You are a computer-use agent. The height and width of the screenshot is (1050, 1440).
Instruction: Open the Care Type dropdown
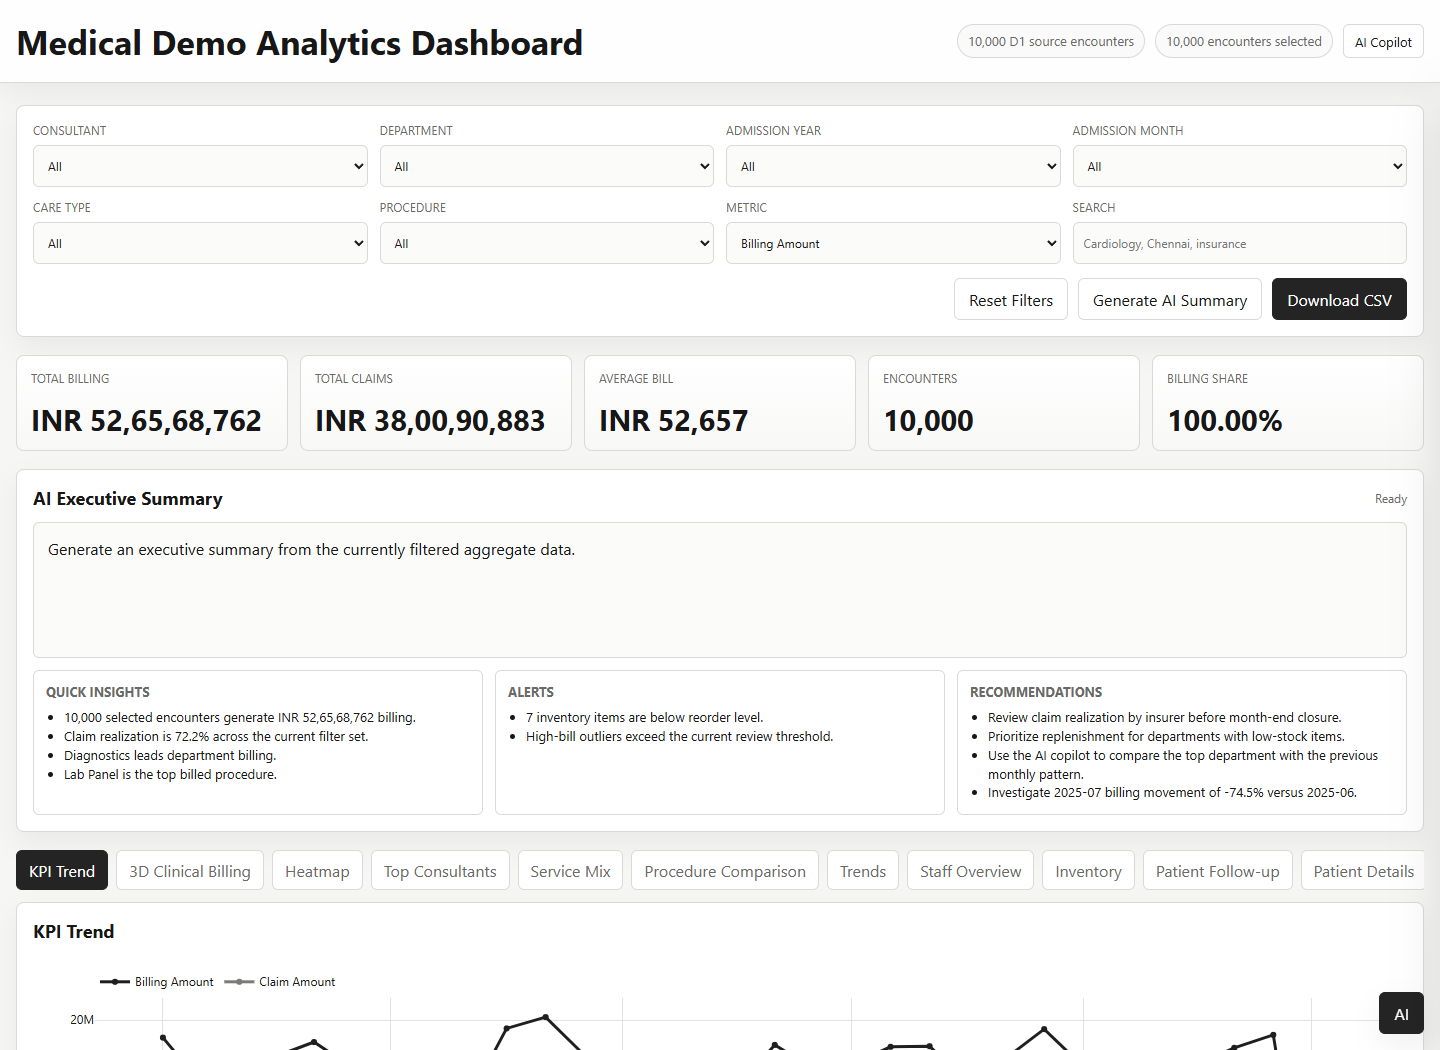coord(200,243)
